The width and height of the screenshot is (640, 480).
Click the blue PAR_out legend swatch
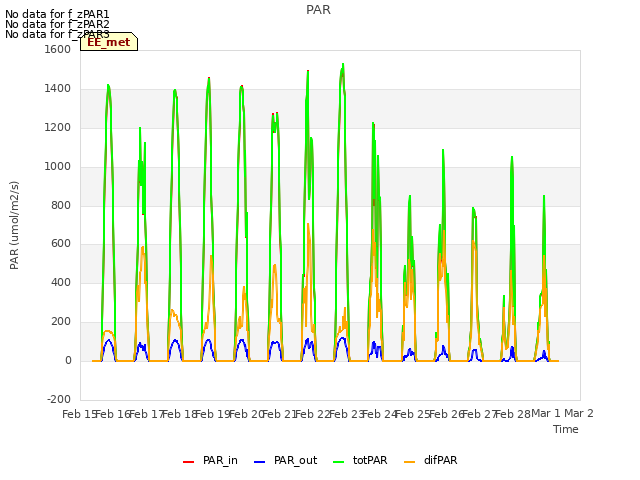260,462
